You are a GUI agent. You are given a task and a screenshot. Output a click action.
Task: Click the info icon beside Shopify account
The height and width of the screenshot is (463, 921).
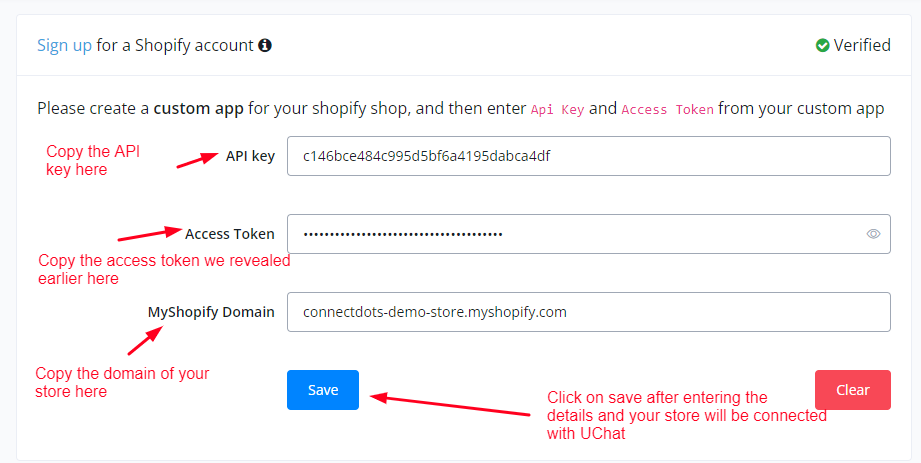pos(265,45)
